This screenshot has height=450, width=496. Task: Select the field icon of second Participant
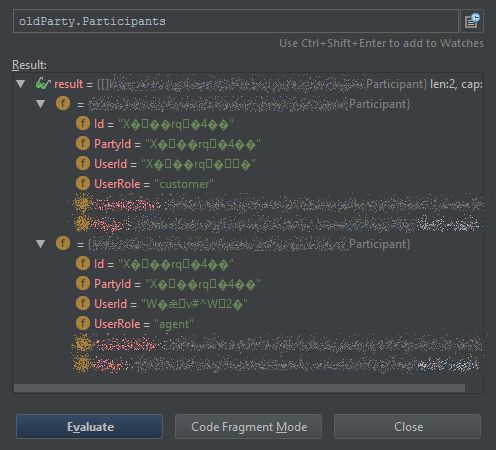point(63,244)
